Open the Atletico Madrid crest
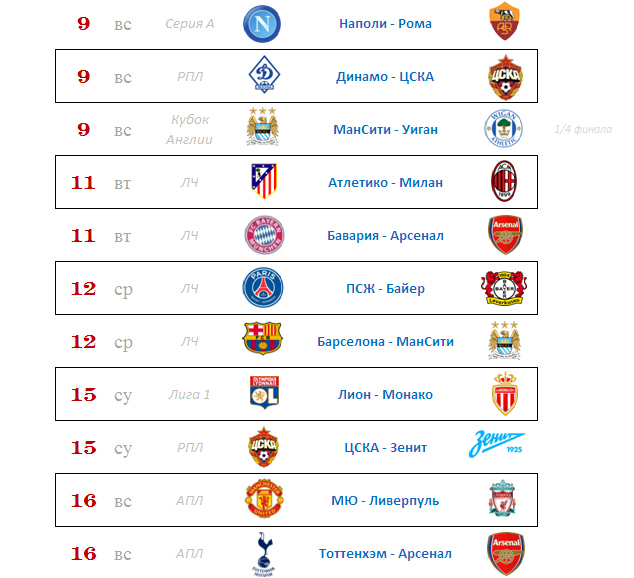634x578 pixels. click(262, 182)
